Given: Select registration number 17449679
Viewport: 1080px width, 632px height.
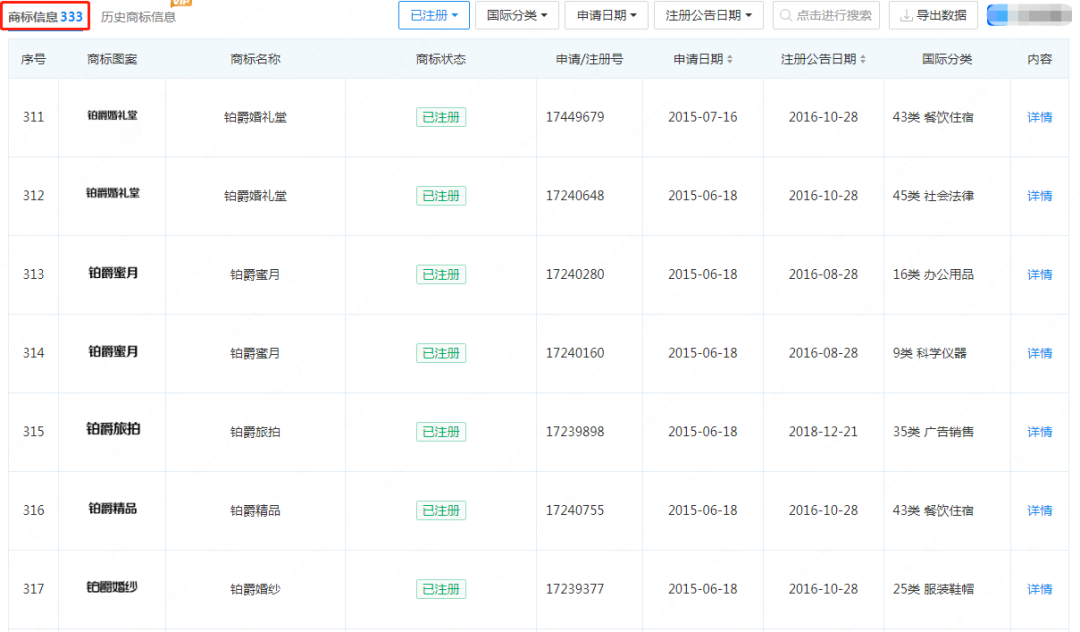Looking at the screenshot, I should [x=575, y=117].
